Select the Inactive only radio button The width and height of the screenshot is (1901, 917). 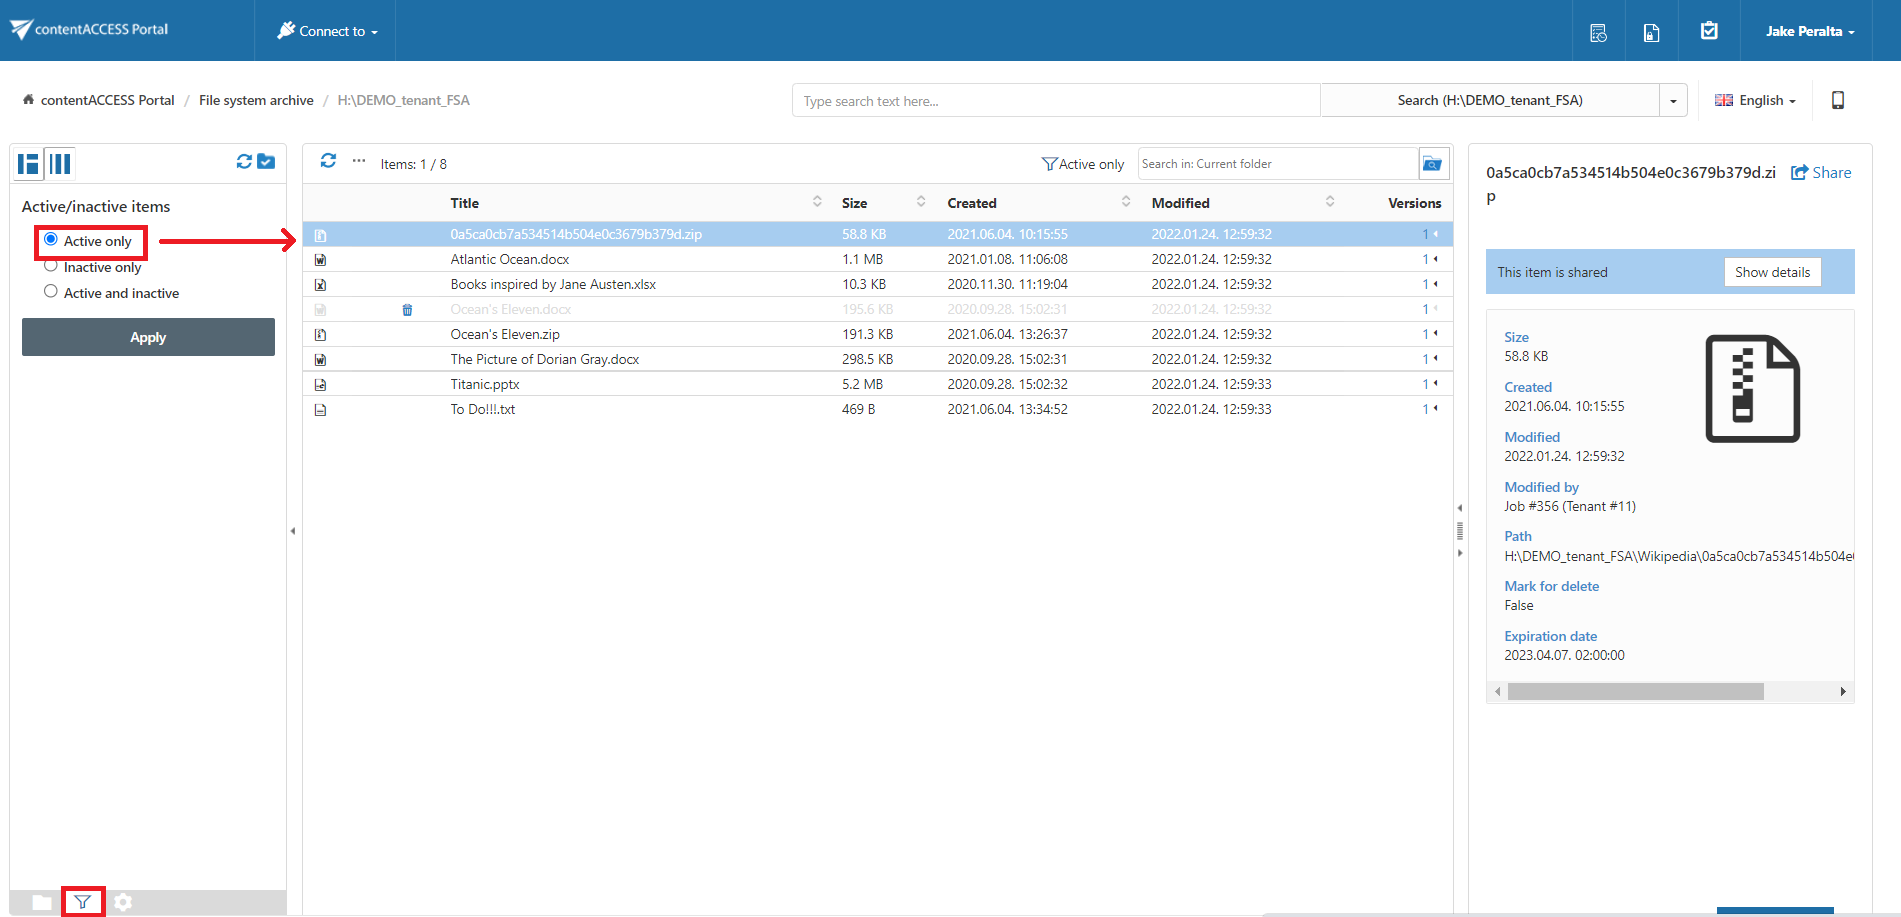pos(51,266)
